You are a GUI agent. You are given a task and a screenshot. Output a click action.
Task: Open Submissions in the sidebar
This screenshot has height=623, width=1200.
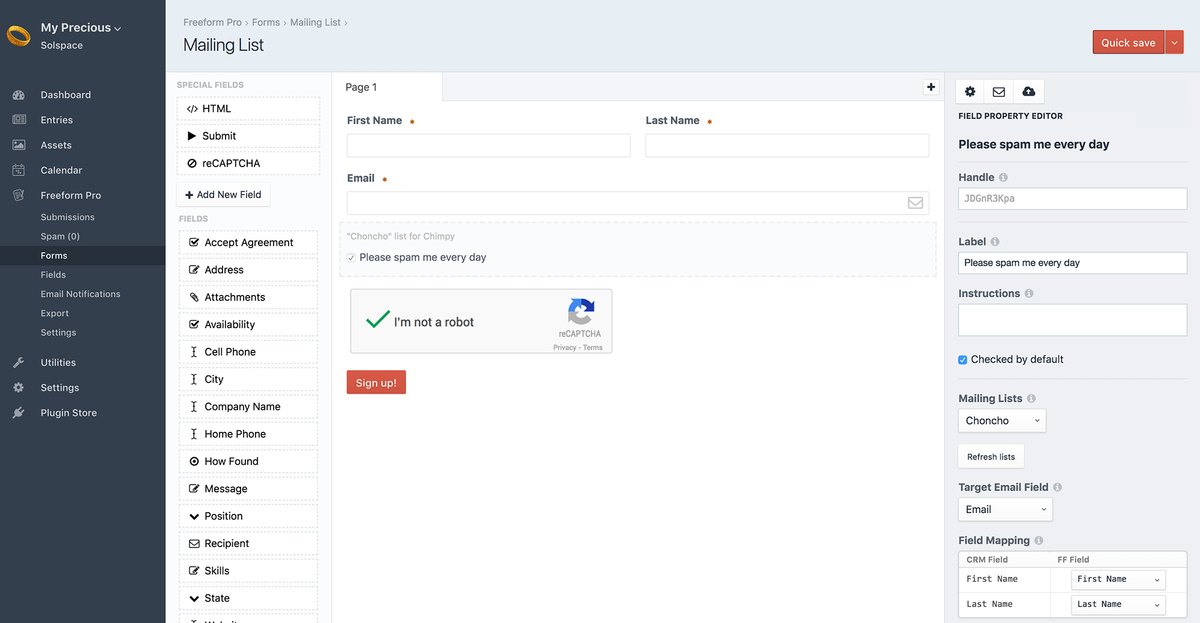68,217
